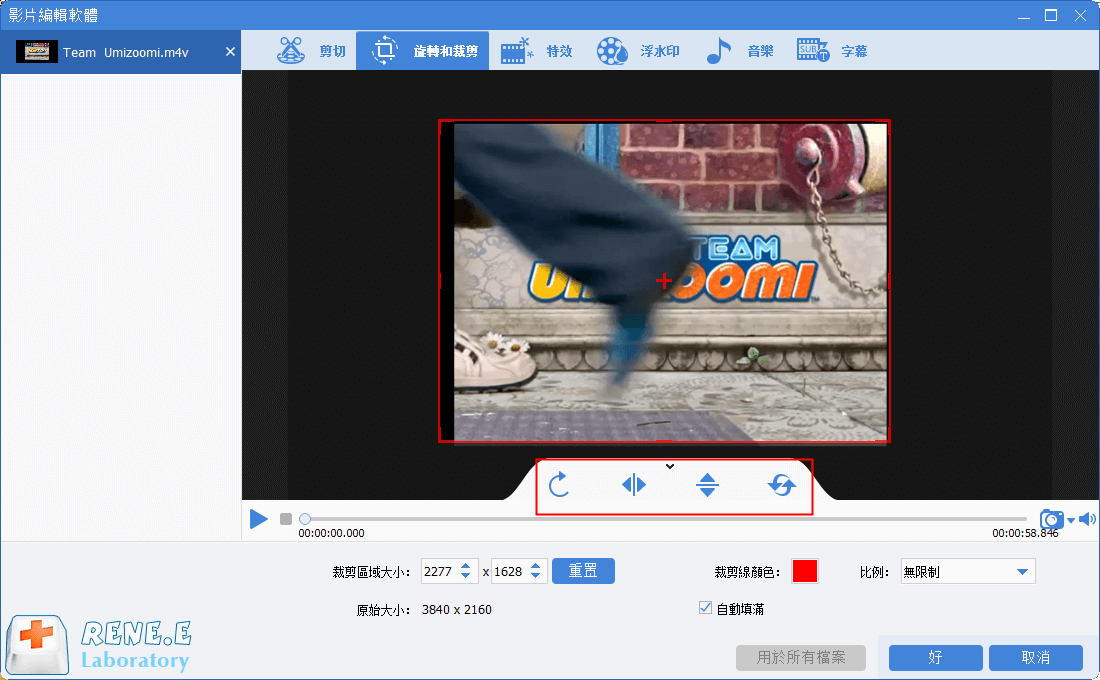Click the crop height field showing 1628

509,571
